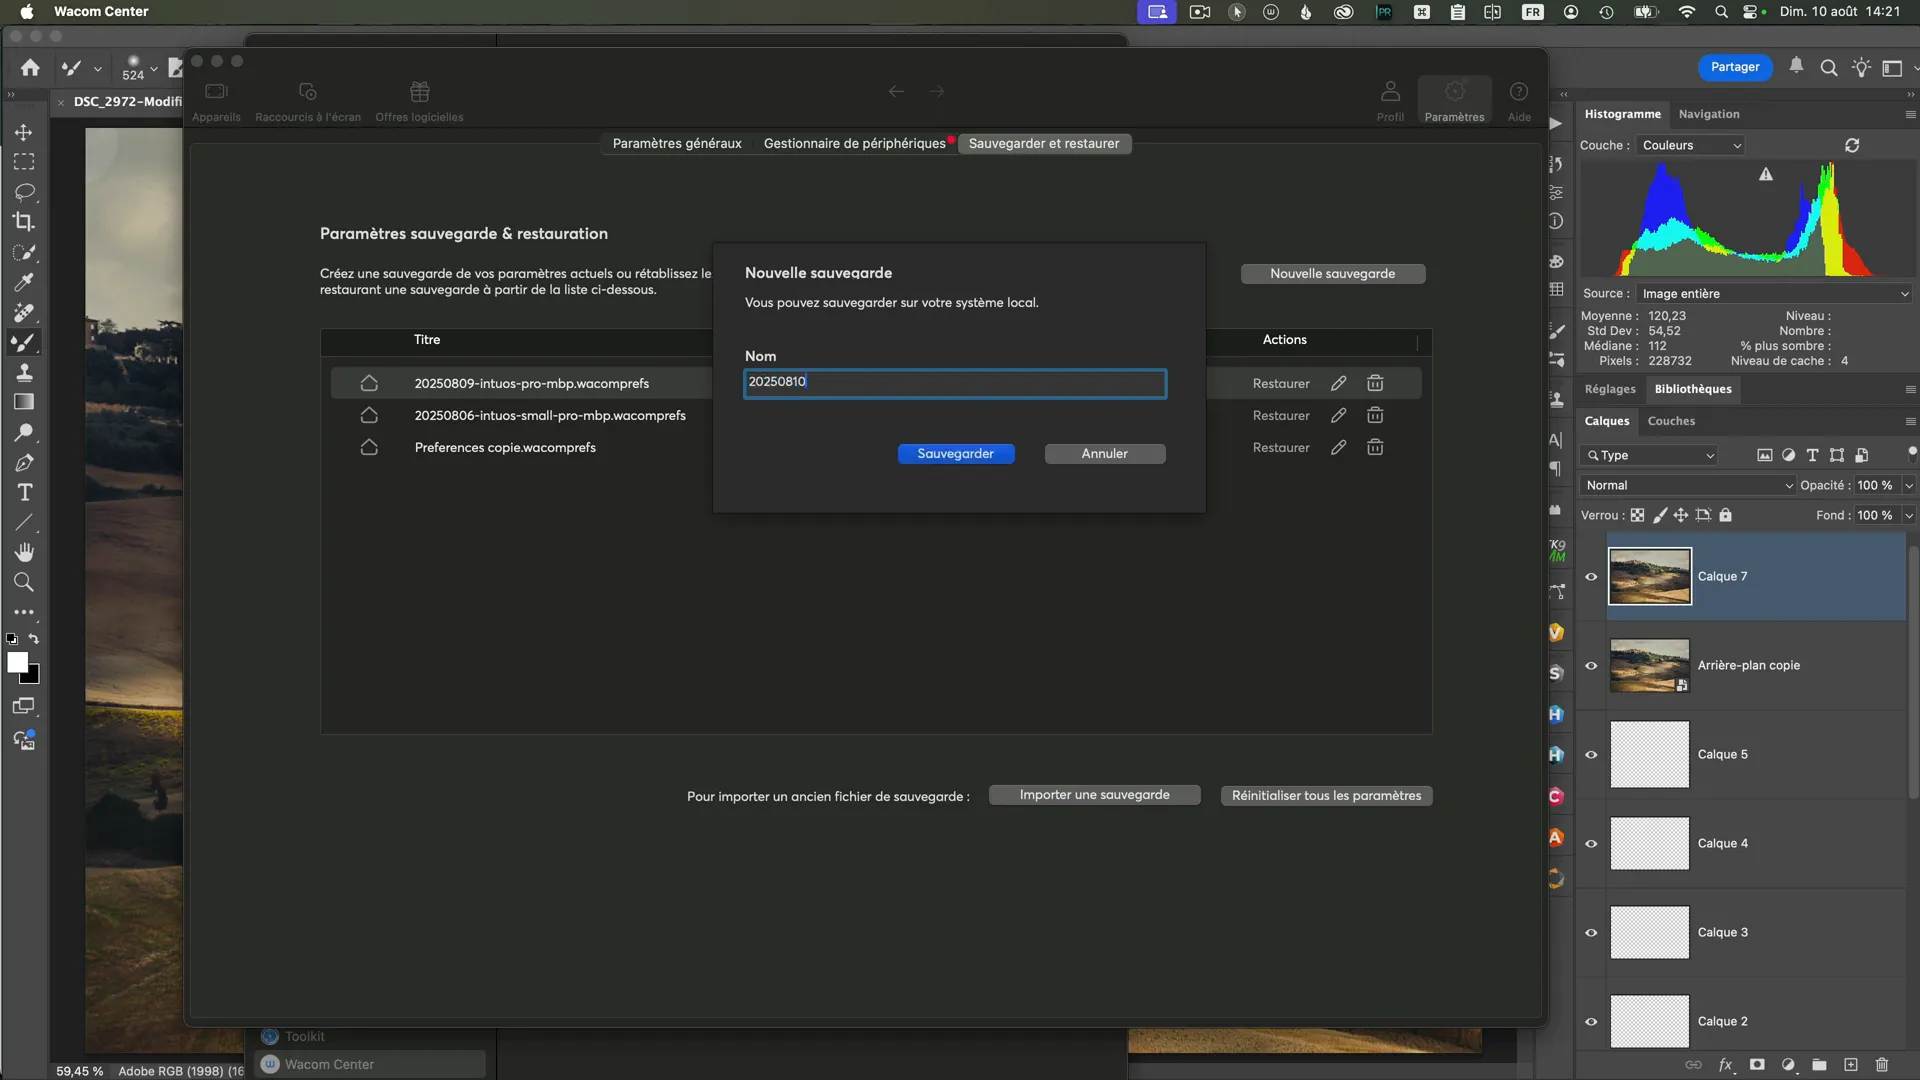Open the Normal blend mode dropdown
The image size is (1920, 1080).
(1688, 485)
